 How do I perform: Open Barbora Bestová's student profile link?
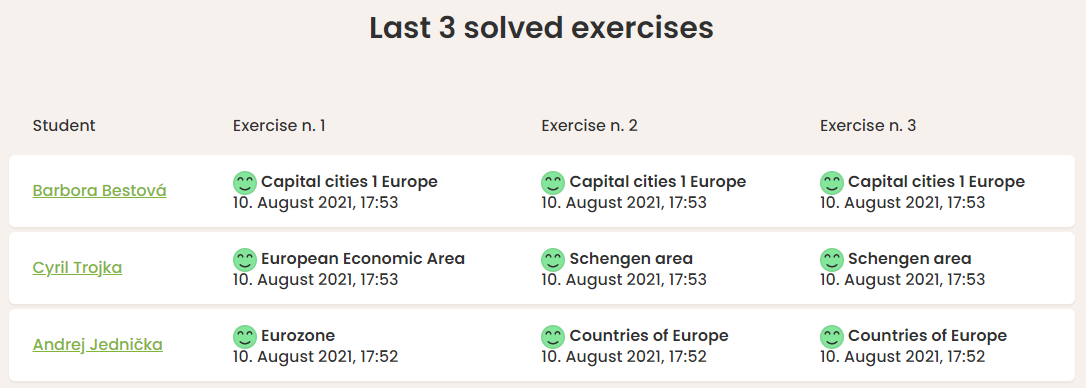pyautogui.click(x=99, y=191)
